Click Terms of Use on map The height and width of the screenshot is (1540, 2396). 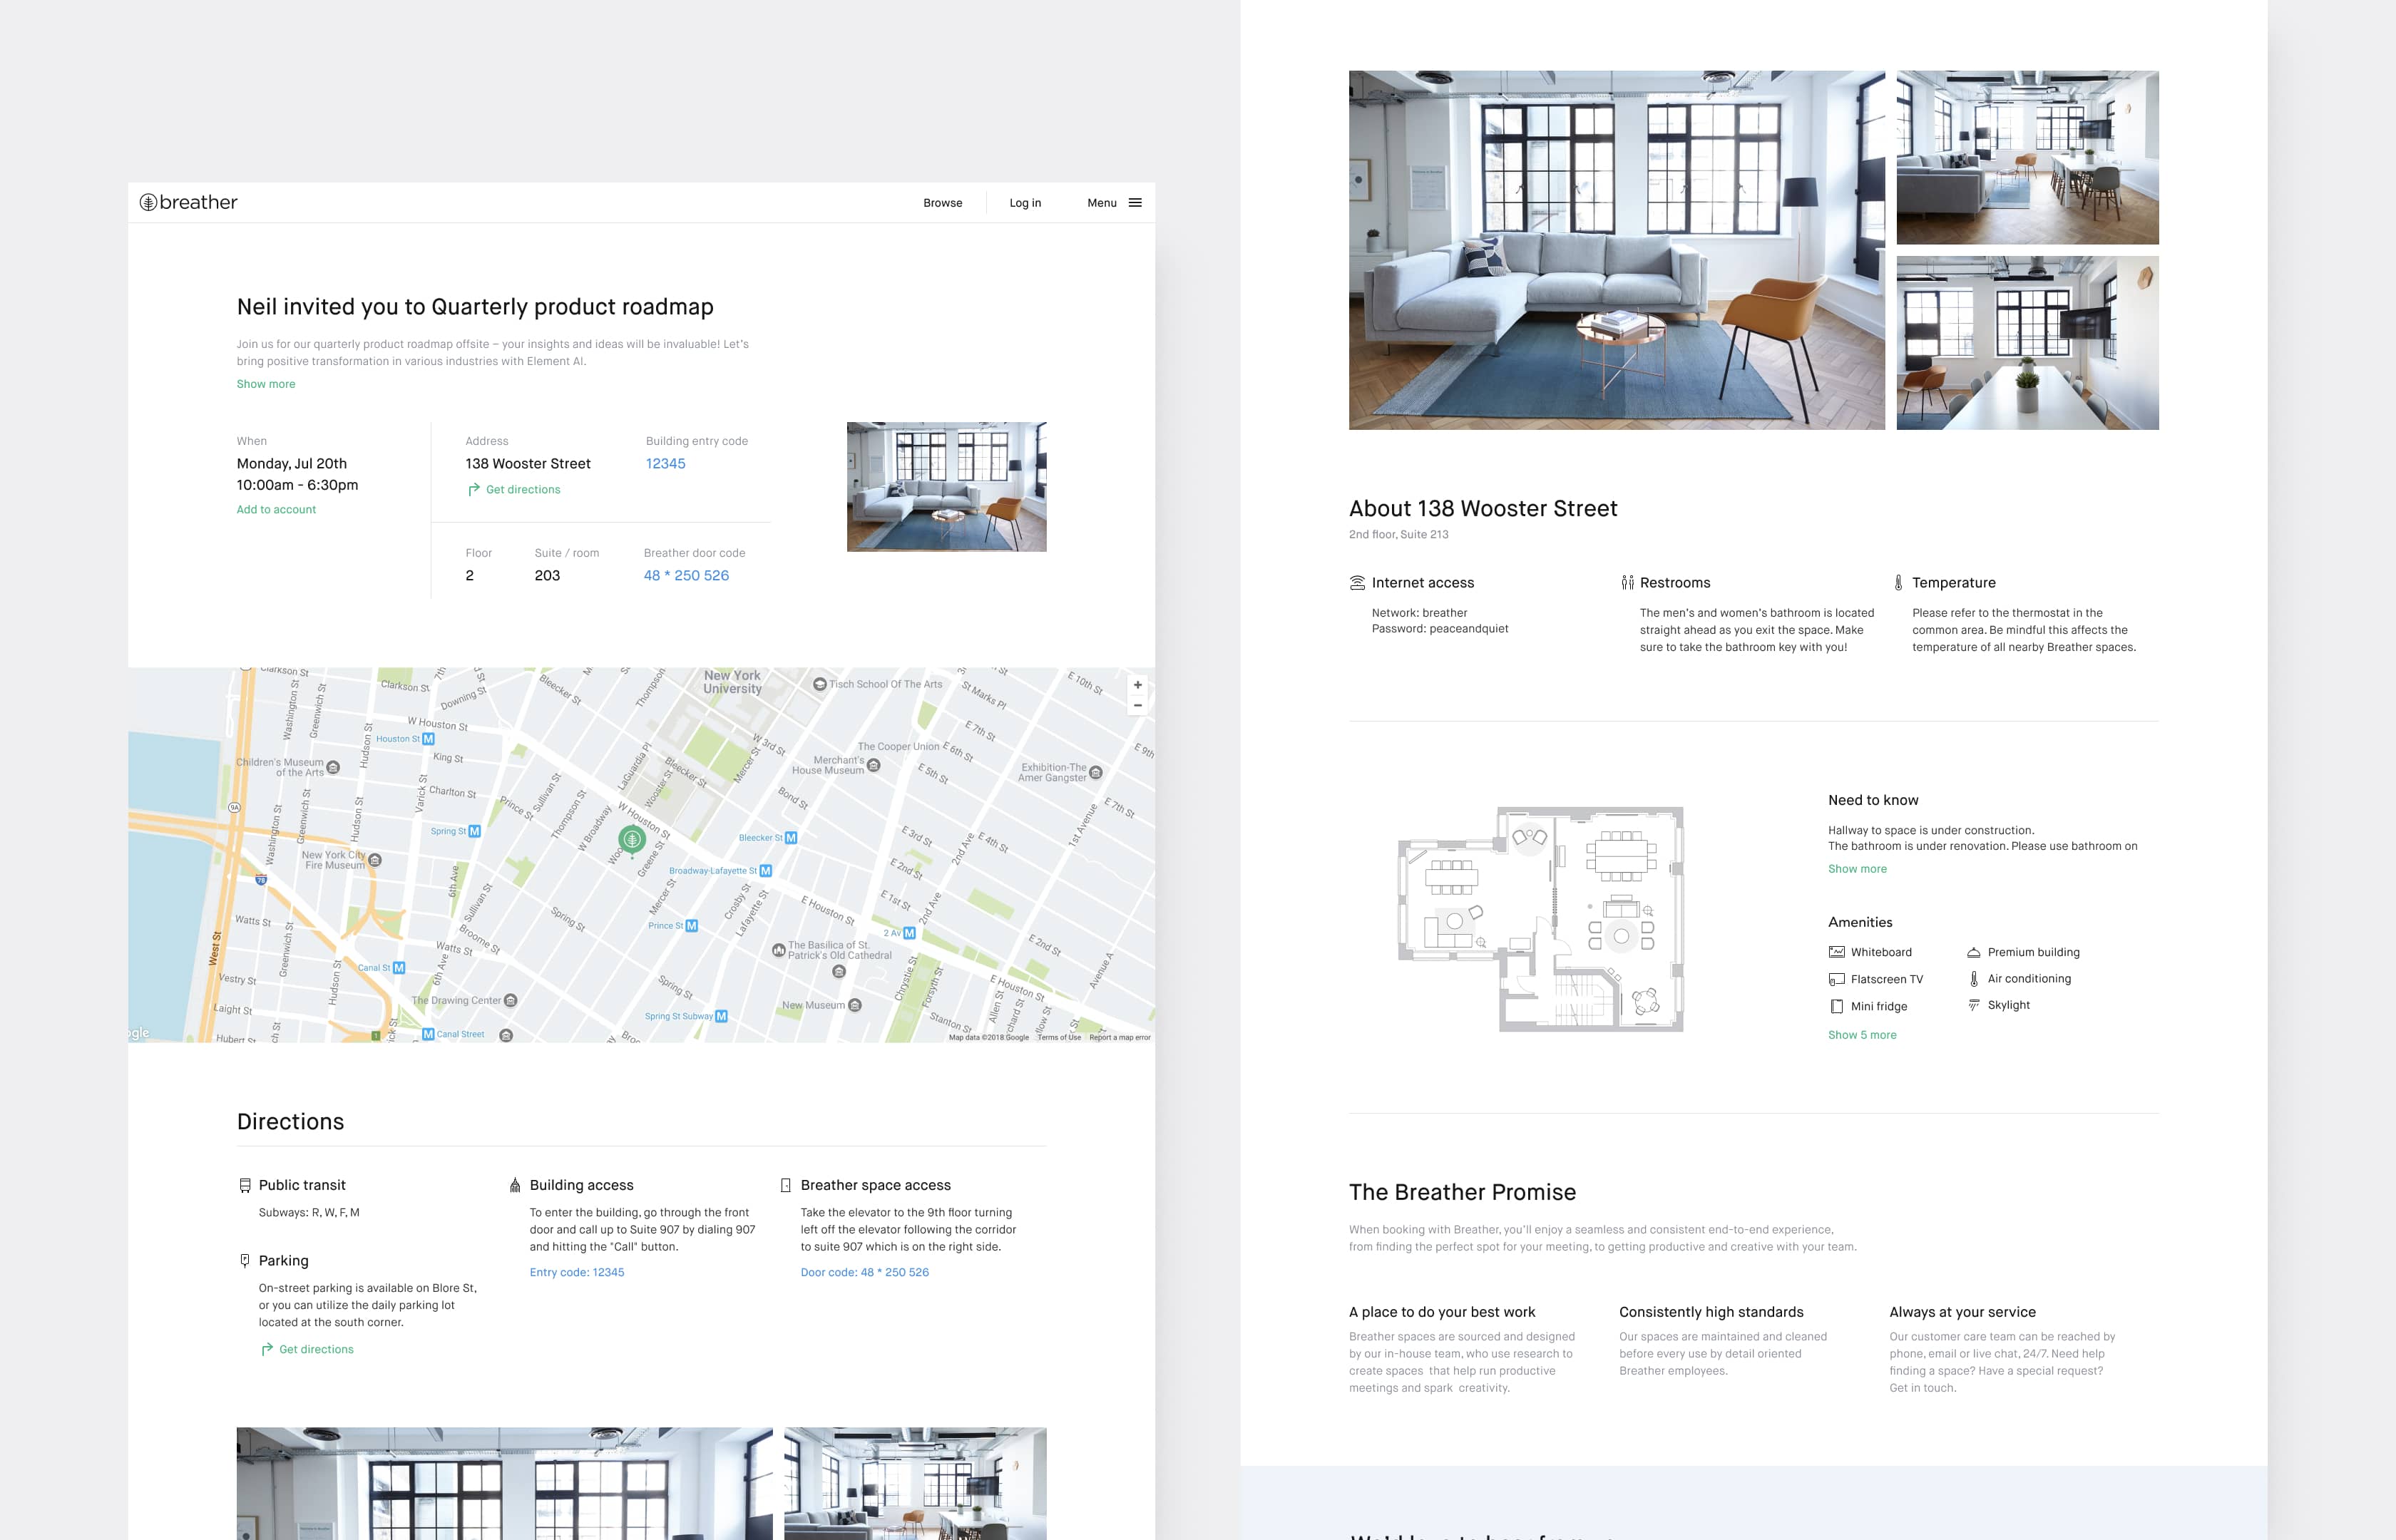tap(1059, 1037)
